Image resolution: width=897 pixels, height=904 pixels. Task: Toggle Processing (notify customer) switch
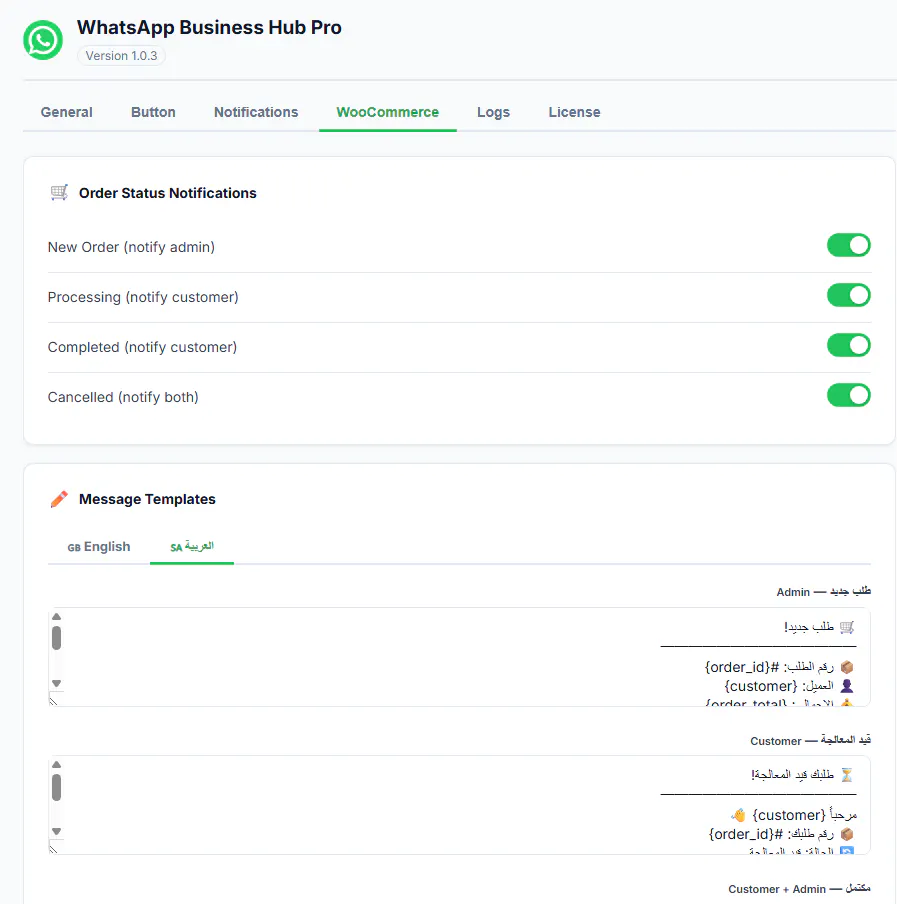849,295
